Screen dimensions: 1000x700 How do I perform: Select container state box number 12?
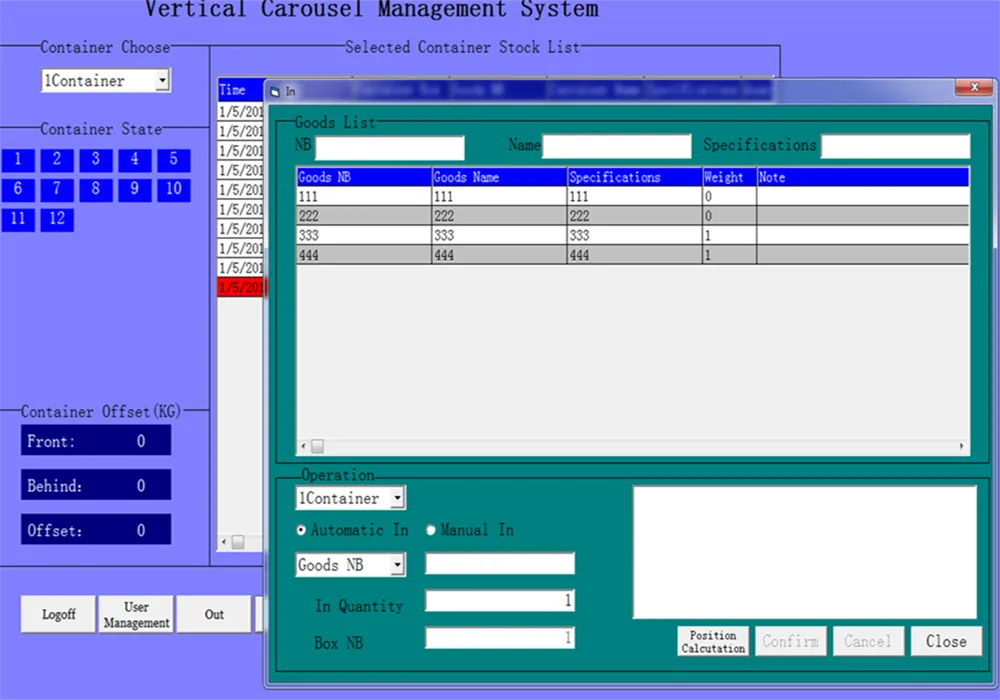[57, 219]
